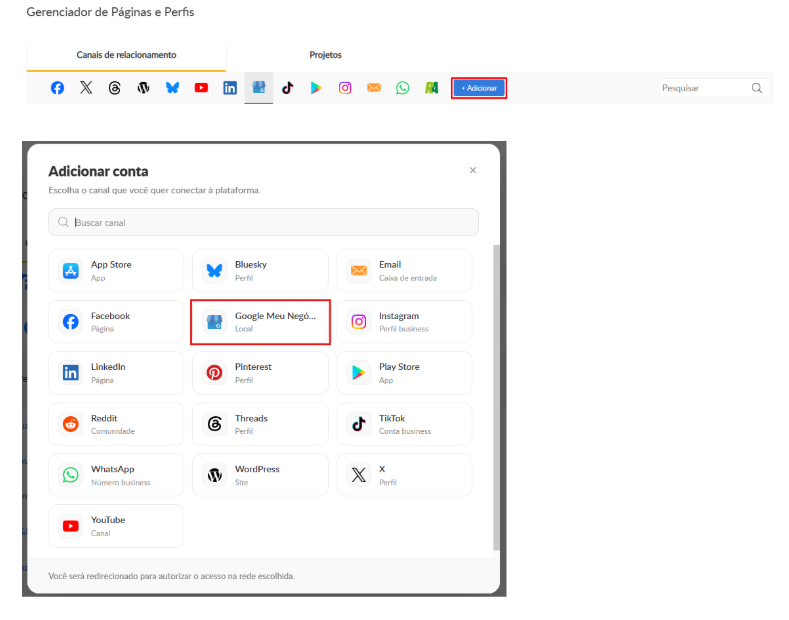This screenshot has width=789, height=620.
Task: Choose the Threads Perfil card
Action: (260, 424)
